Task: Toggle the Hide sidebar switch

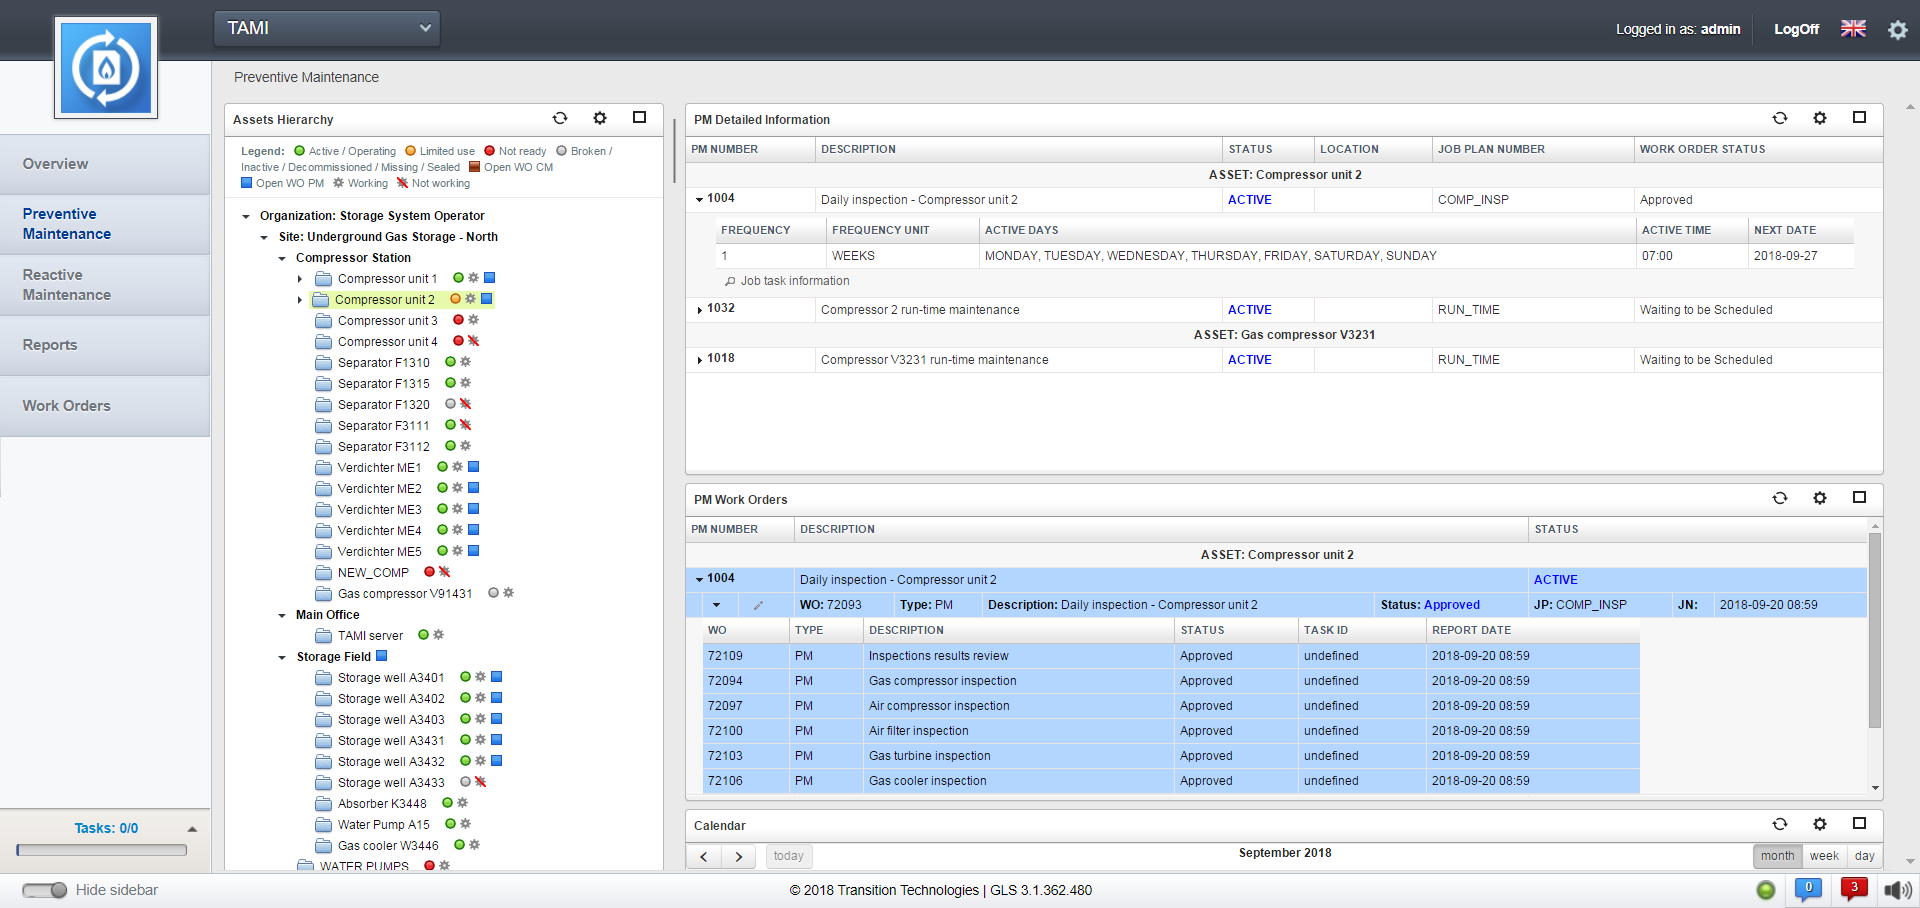Action: click(45, 890)
